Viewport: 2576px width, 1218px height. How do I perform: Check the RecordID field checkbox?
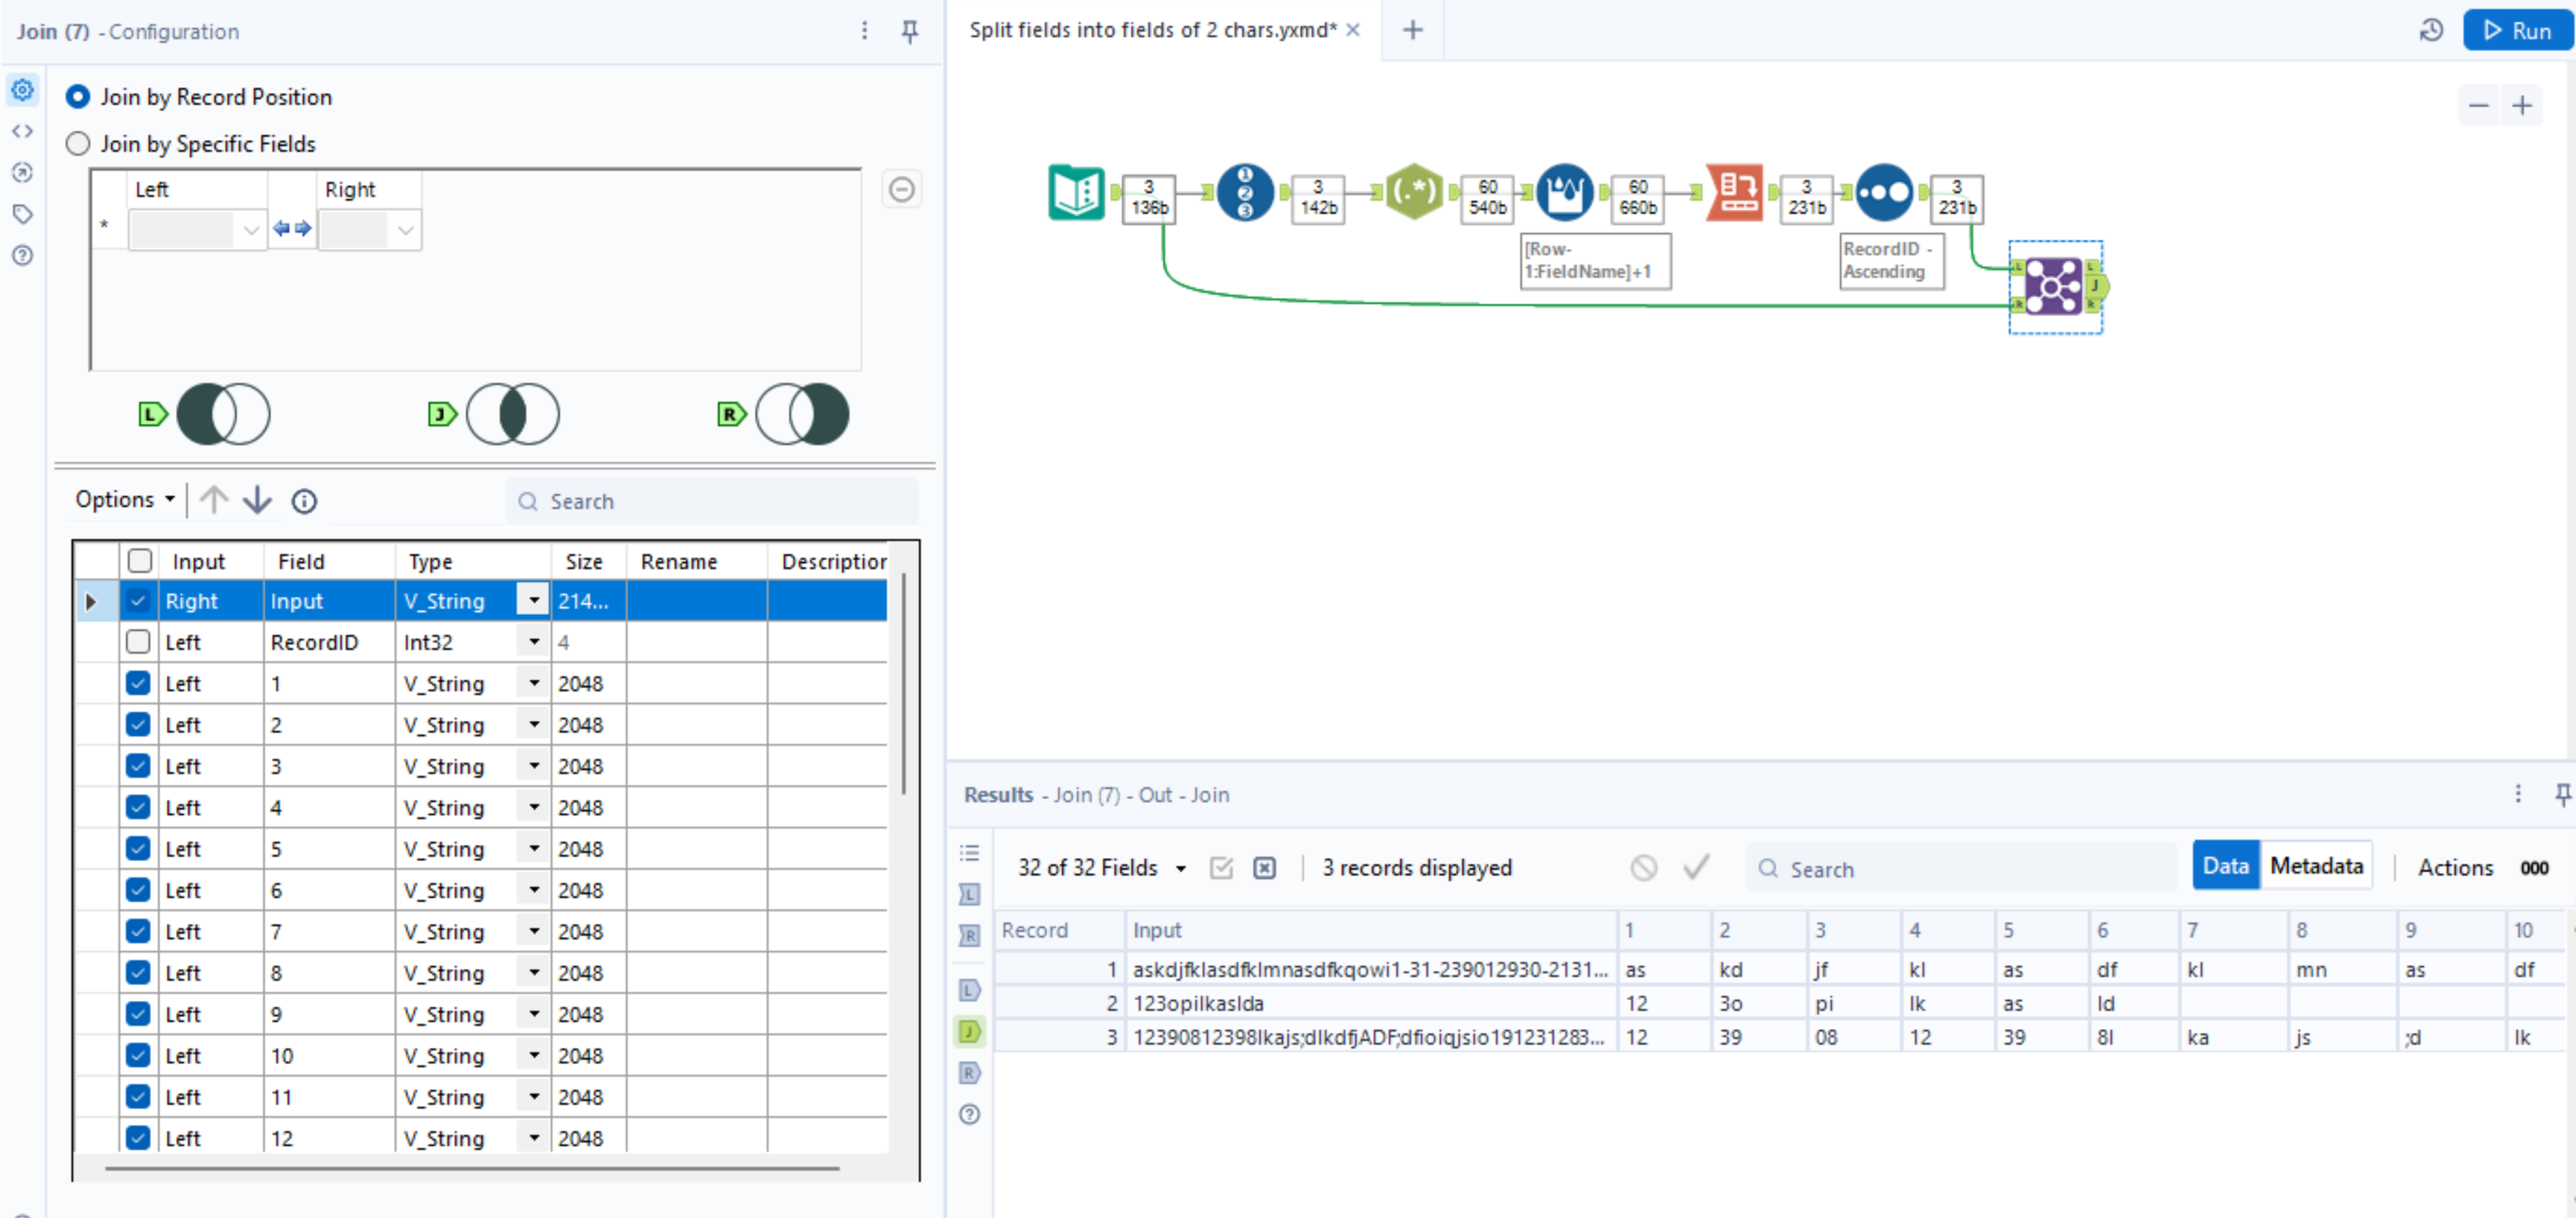point(138,642)
